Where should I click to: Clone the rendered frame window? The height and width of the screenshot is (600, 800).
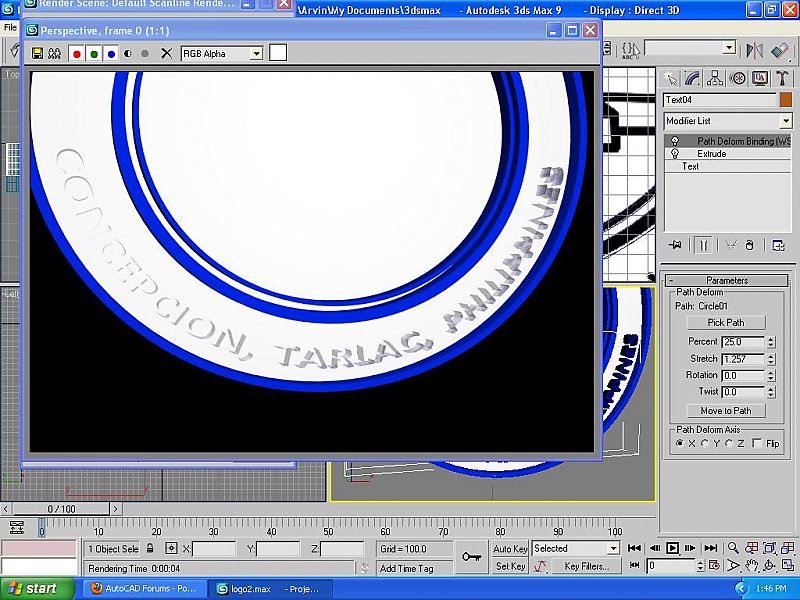click(54, 53)
